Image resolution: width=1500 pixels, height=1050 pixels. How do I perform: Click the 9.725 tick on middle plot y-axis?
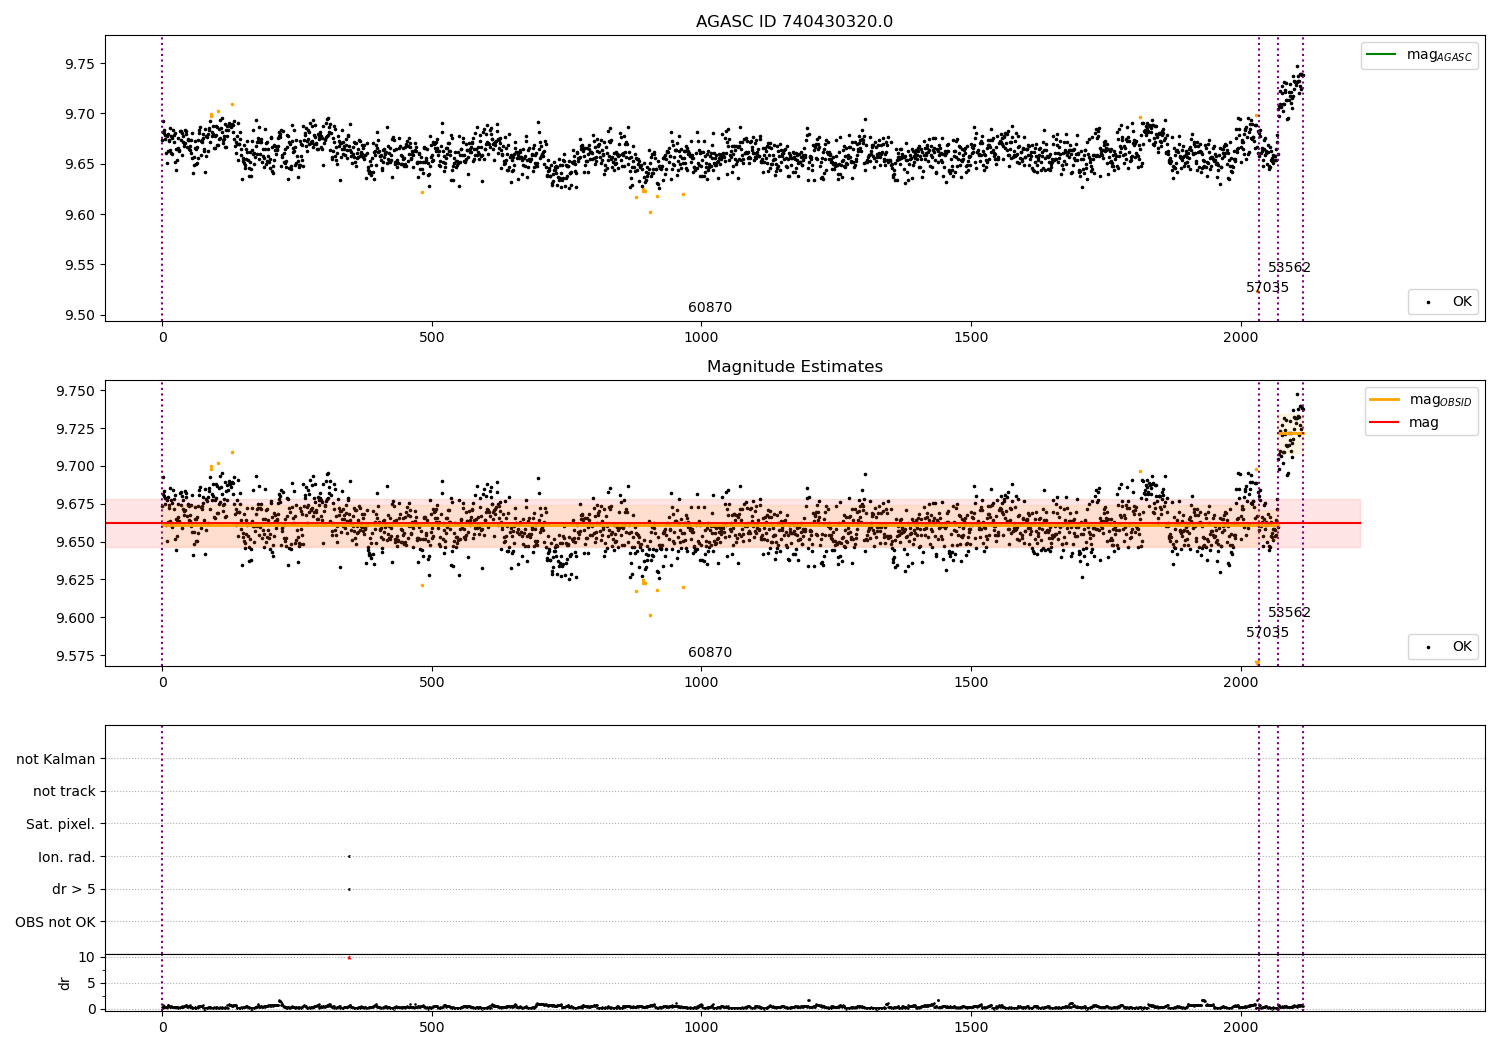[x=75, y=428]
